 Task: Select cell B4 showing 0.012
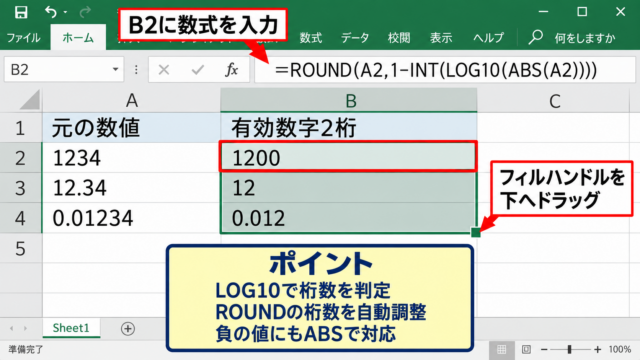pyautogui.click(x=349, y=218)
